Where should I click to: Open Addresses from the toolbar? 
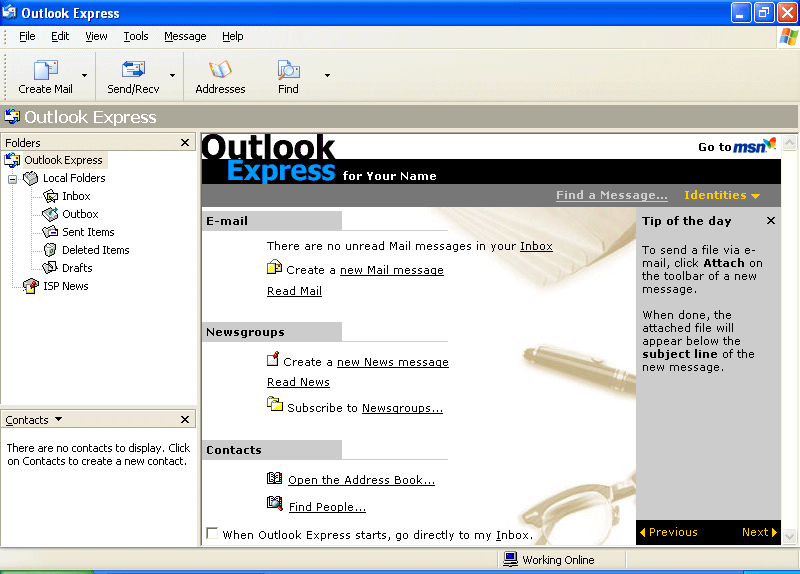(220, 71)
